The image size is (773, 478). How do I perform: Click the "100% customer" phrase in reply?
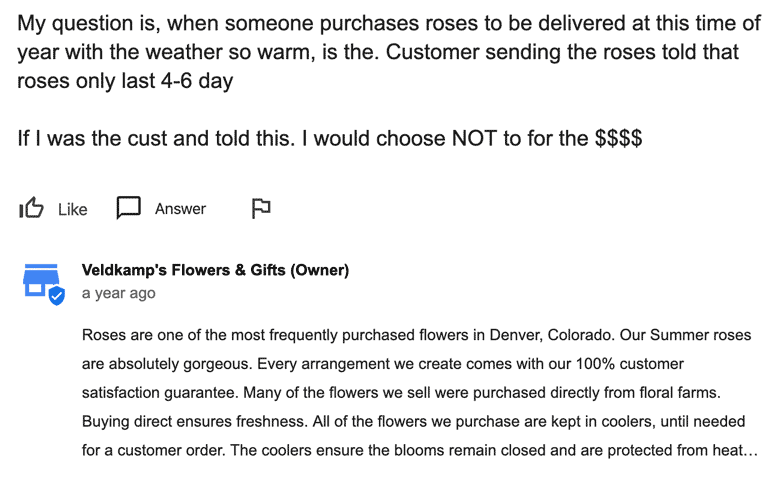[x=630, y=364]
